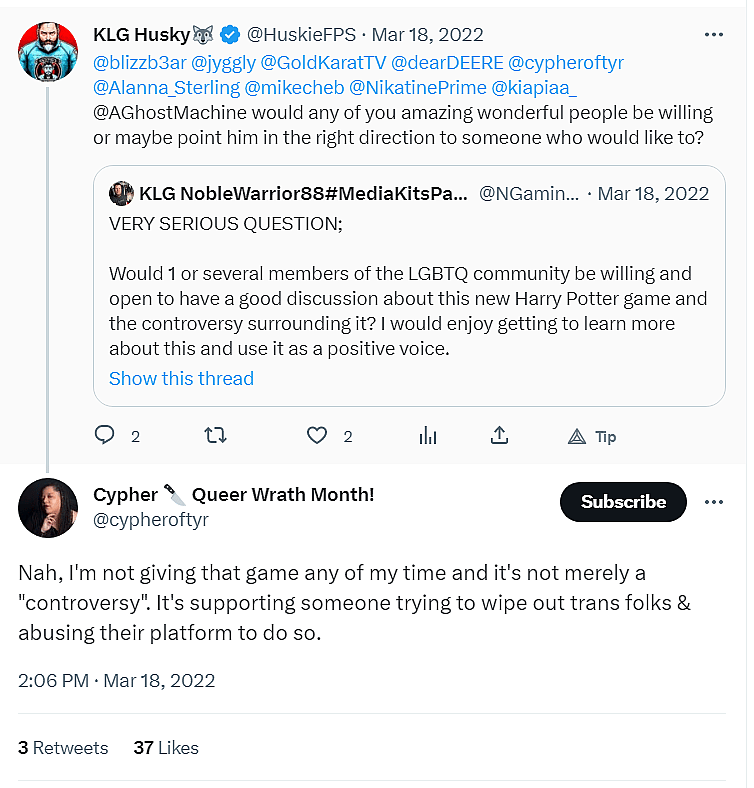Viewport: 754px width, 788px height.
Task: View the 3 Retweets list
Action: pos(63,747)
